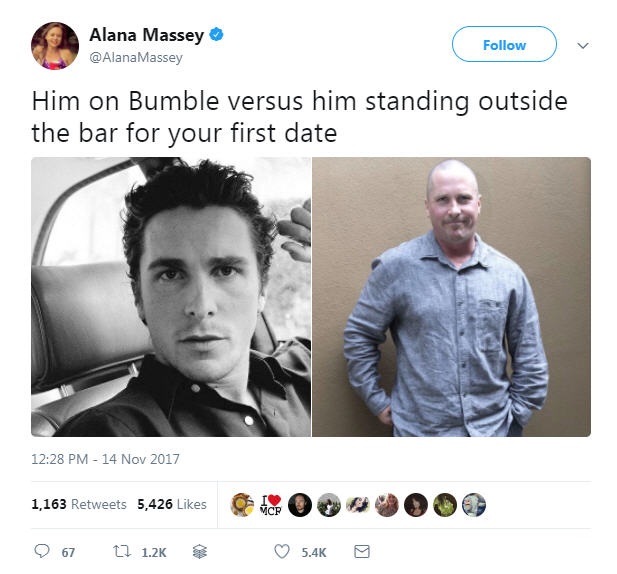
Task: Retweet using the arrows icon
Action: [x=122, y=552]
